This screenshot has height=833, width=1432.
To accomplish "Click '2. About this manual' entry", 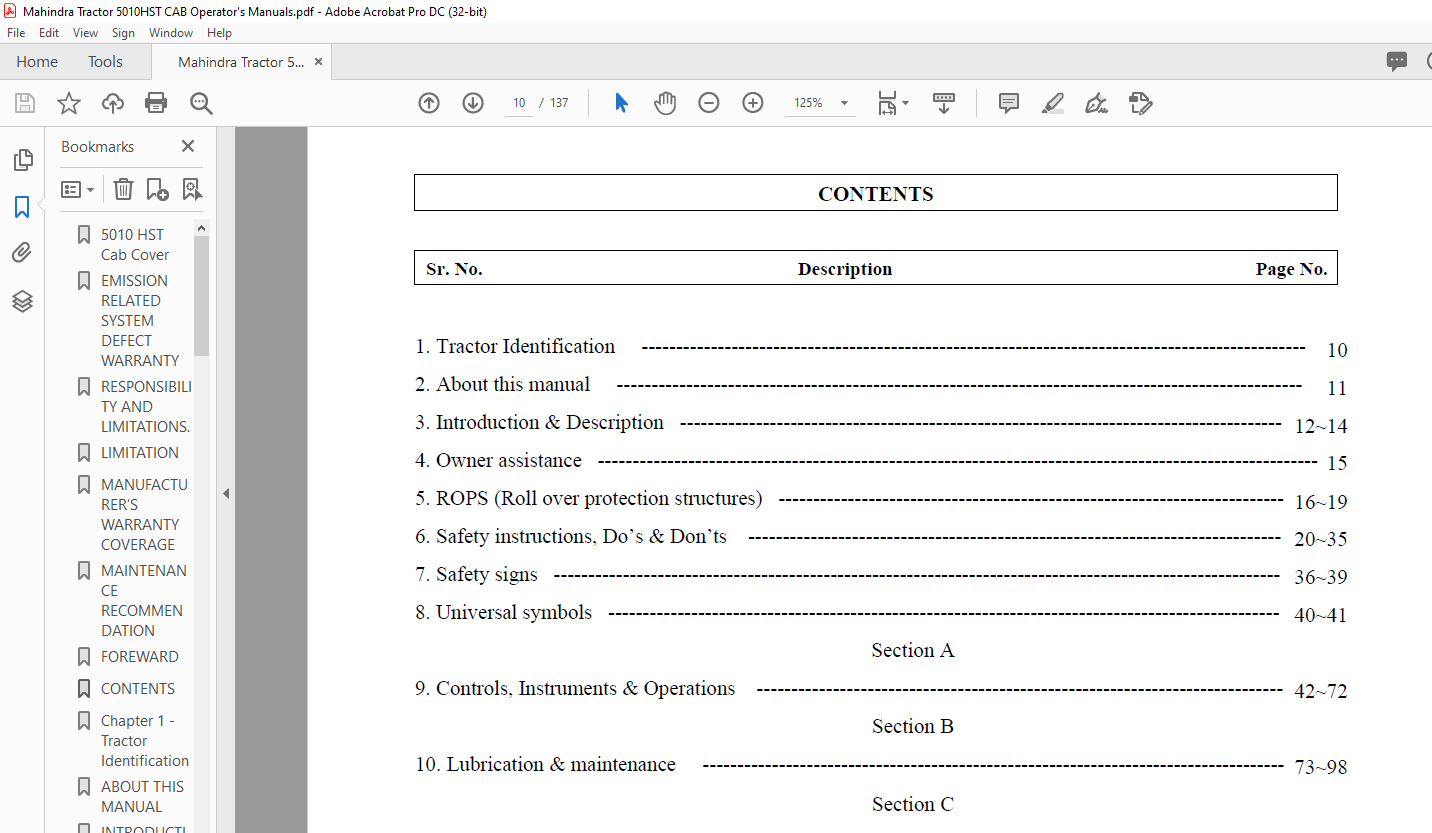I will [503, 384].
